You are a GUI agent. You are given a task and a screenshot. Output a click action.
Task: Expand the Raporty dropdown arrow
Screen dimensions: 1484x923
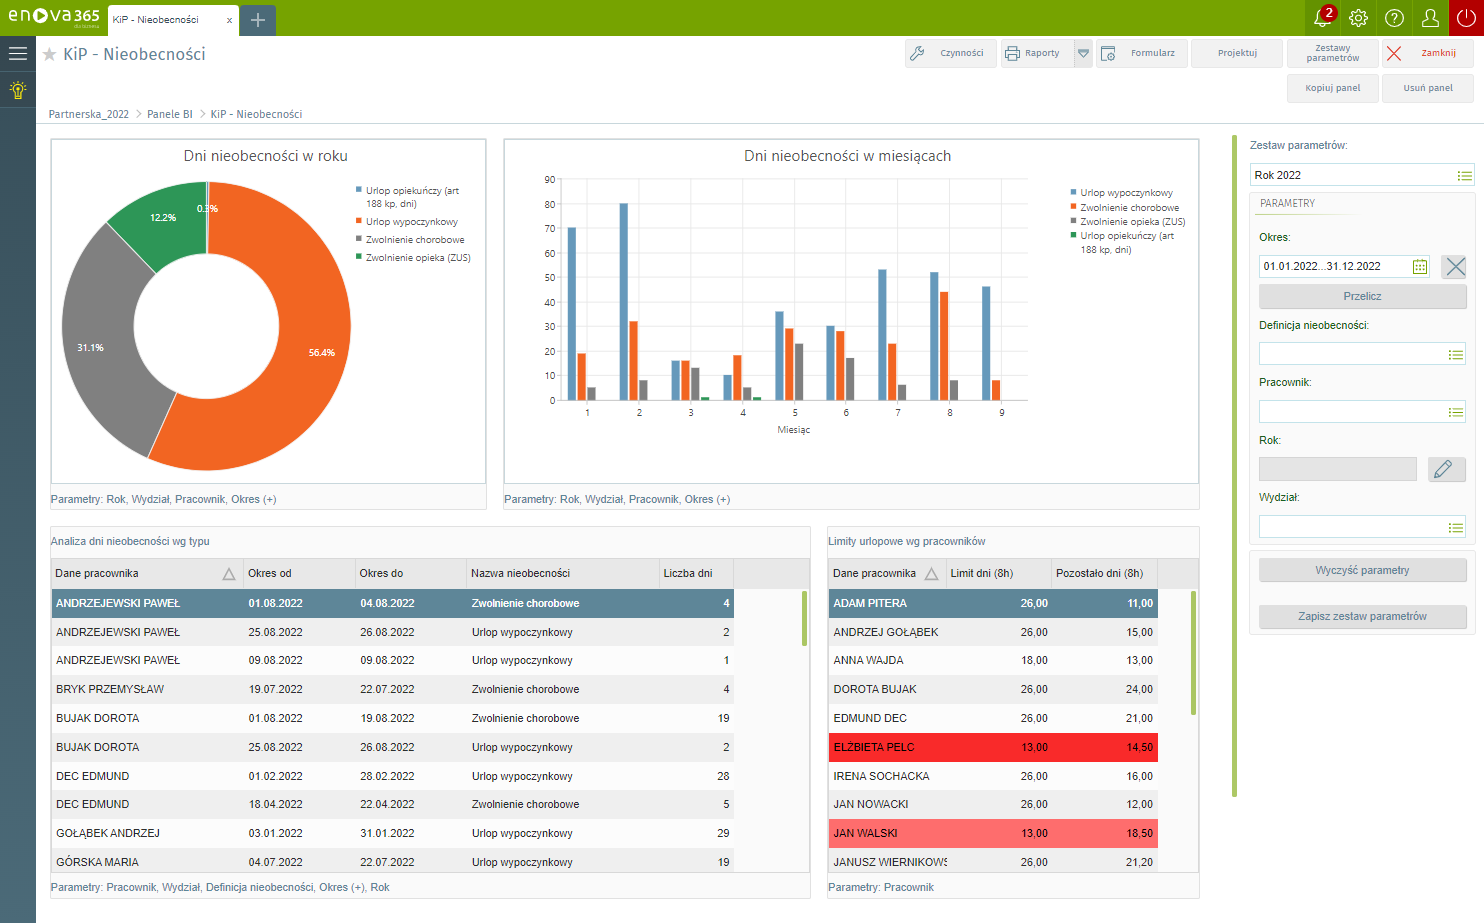(1083, 54)
